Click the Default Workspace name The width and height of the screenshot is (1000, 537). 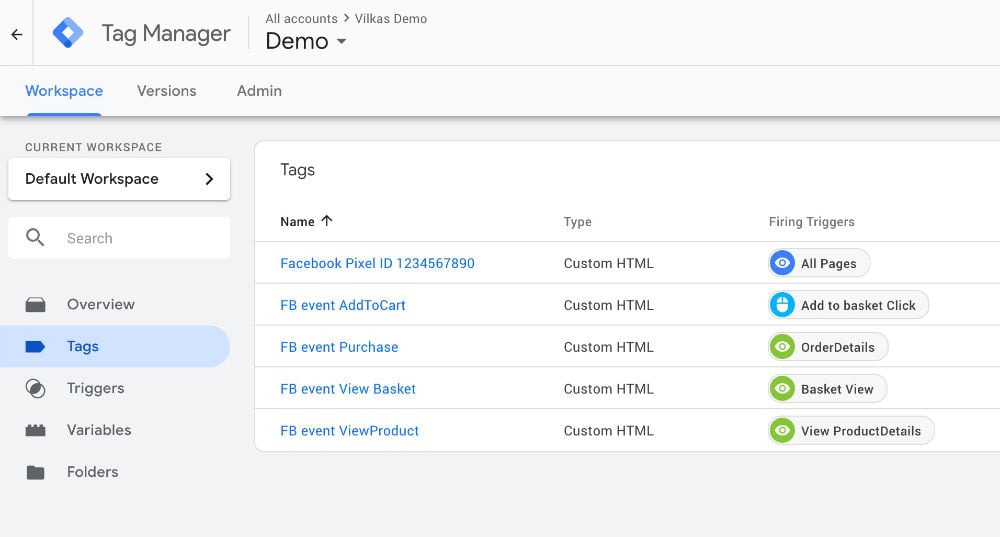[92, 179]
